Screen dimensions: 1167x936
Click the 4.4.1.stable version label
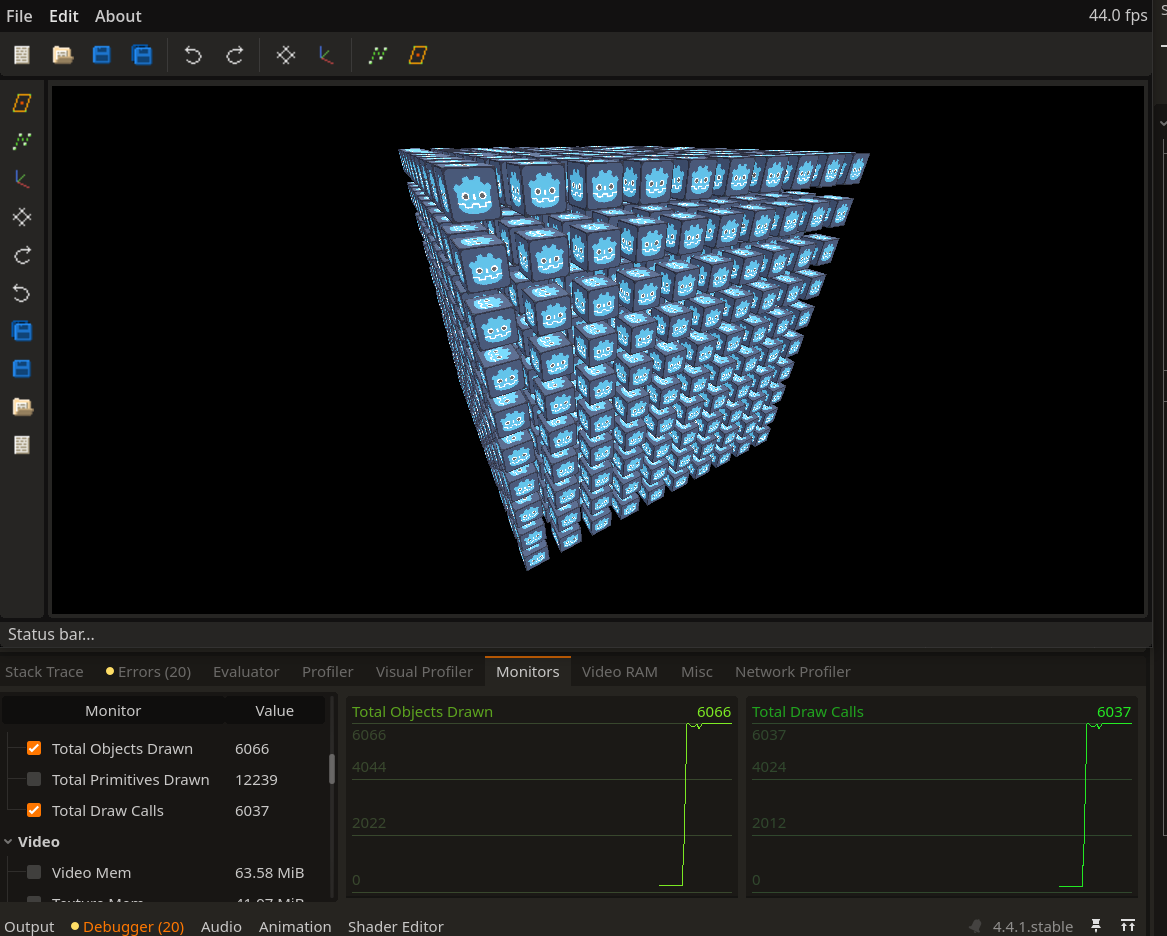[1032, 927]
